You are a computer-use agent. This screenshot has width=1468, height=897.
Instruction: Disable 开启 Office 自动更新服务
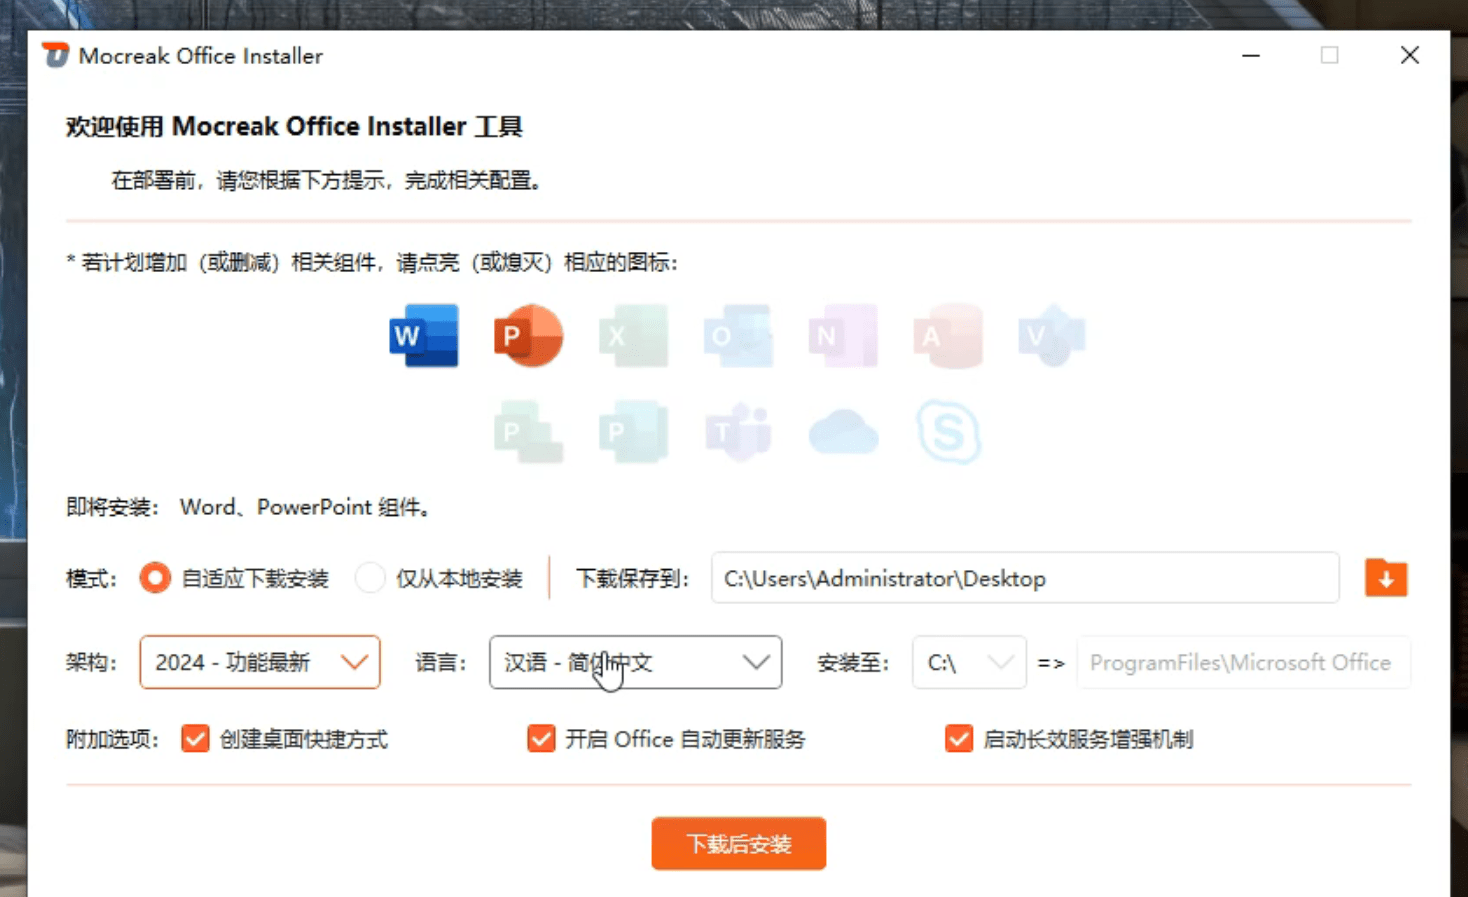tap(541, 738)
